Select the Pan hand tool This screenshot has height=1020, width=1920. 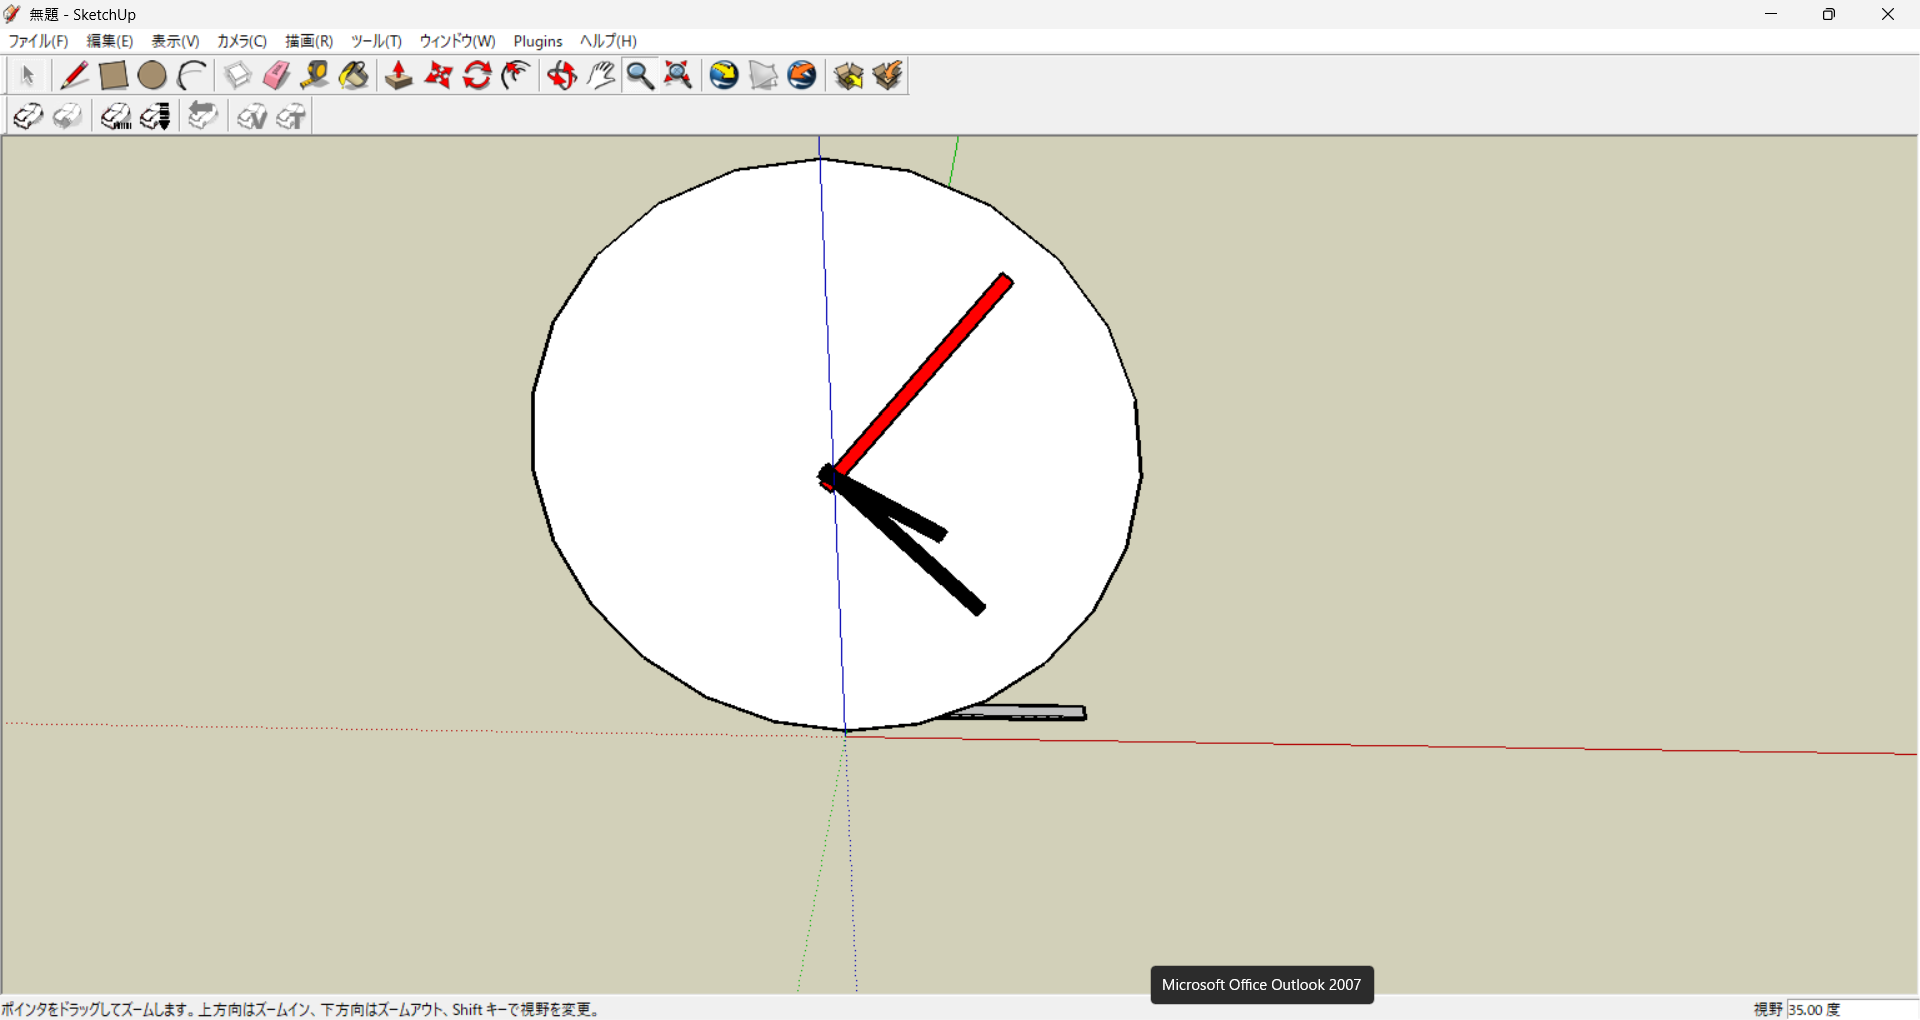[601, 76]
